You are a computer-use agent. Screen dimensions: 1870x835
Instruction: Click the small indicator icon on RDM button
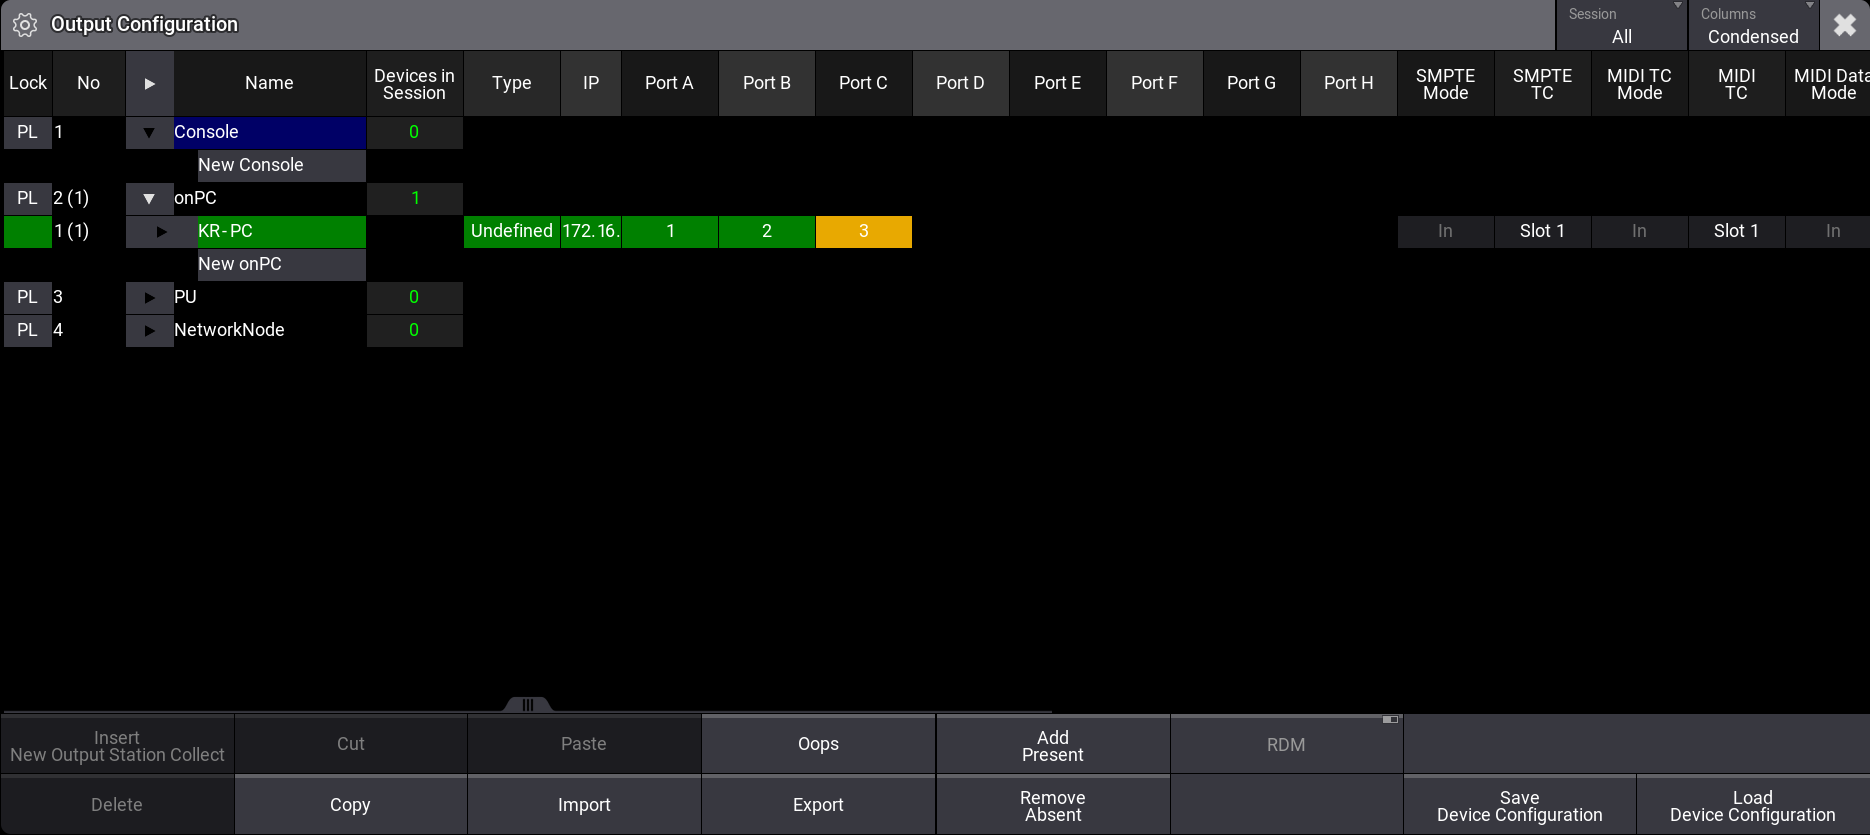[1389, 720]
